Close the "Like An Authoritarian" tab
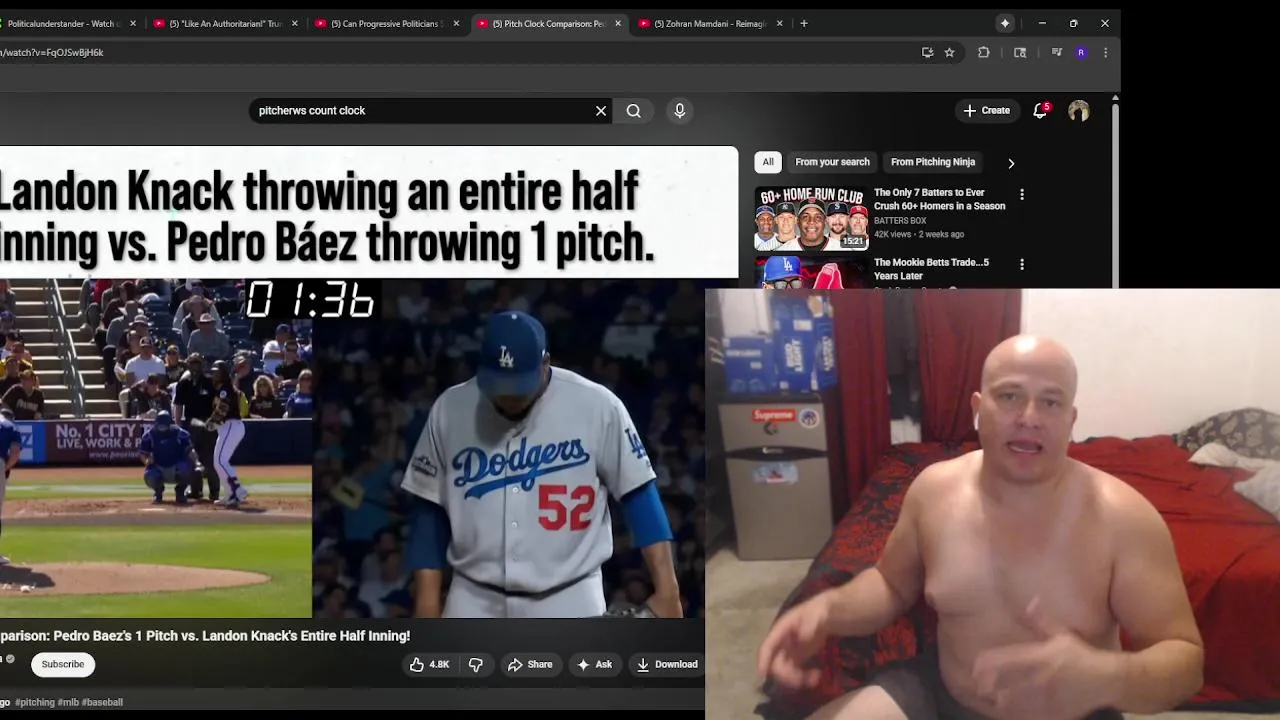 coord(294,23)
